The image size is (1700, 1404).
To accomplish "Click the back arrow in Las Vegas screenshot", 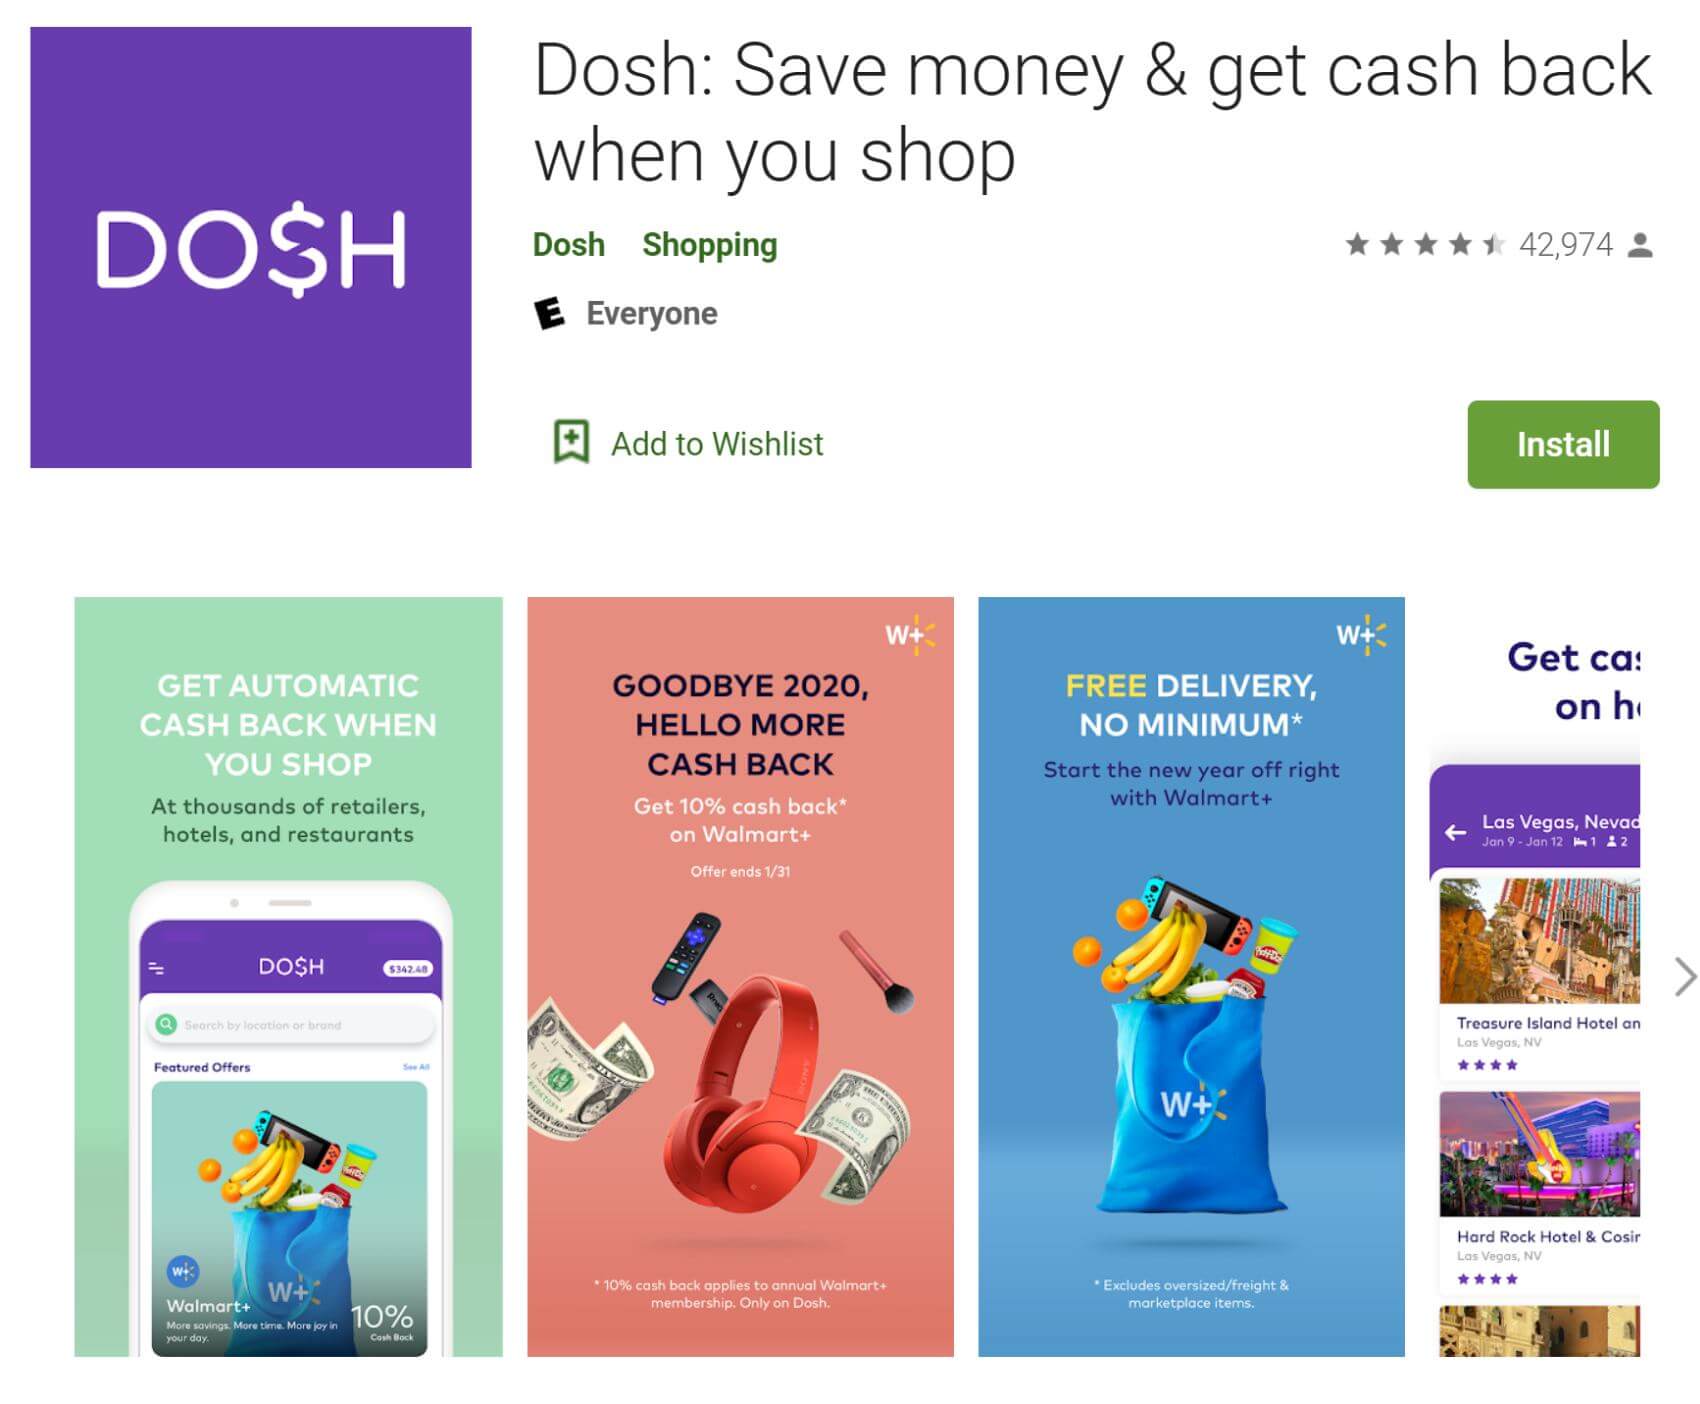I will [1455, 832].
